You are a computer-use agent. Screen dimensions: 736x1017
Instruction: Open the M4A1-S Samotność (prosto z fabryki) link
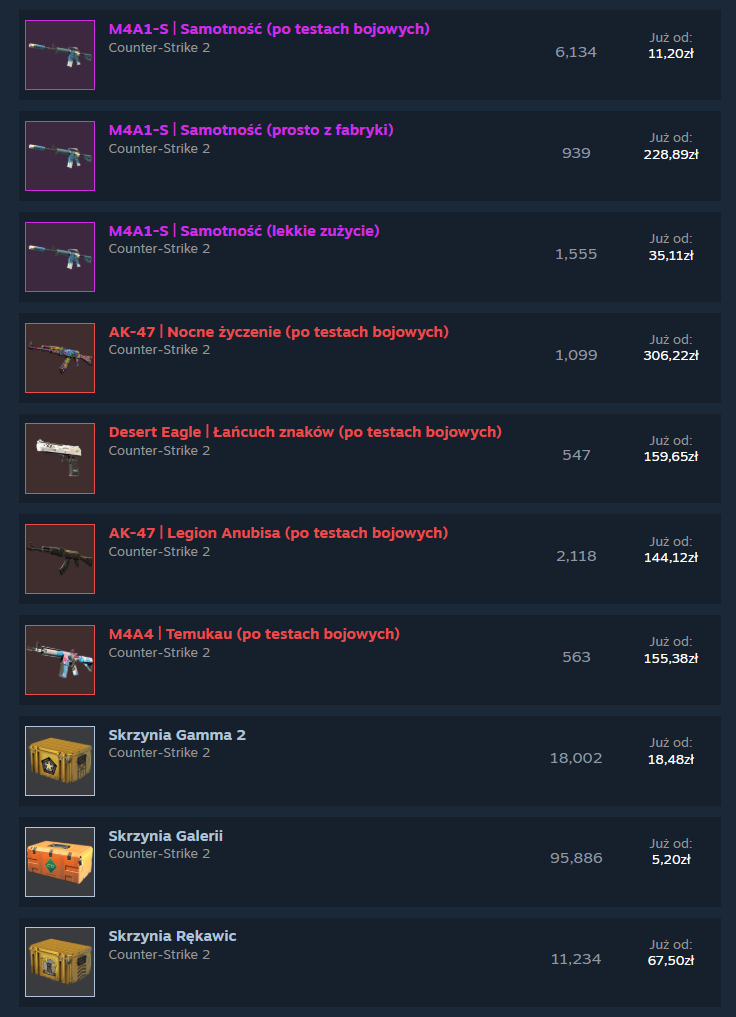pos(251,130)
